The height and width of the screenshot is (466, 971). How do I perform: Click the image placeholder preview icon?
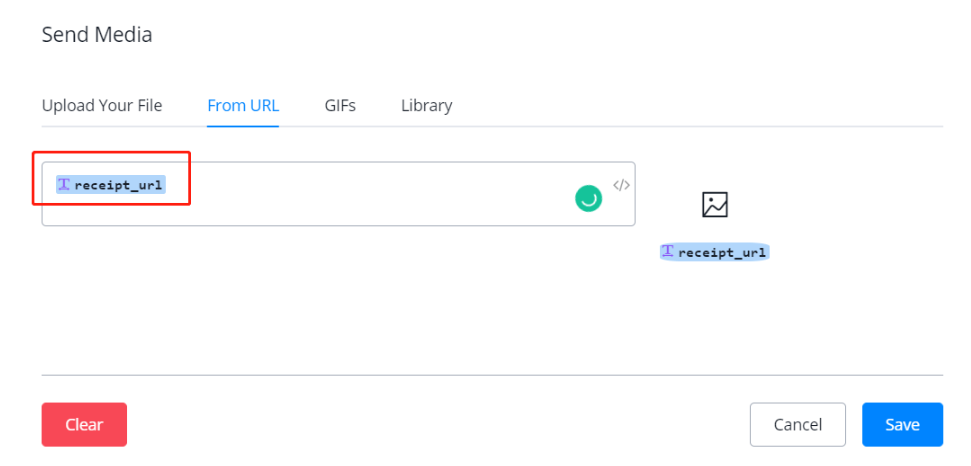714,205
